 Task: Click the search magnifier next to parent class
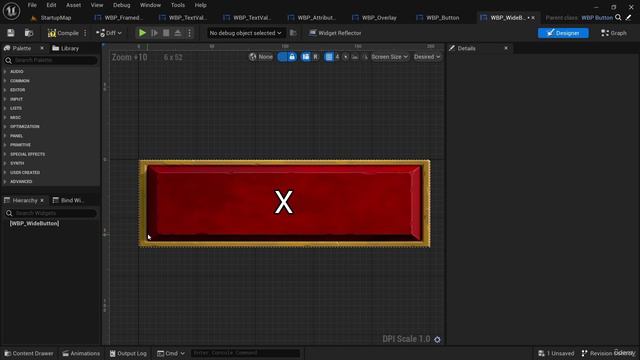pyautogui.click(x=618, y=18)
